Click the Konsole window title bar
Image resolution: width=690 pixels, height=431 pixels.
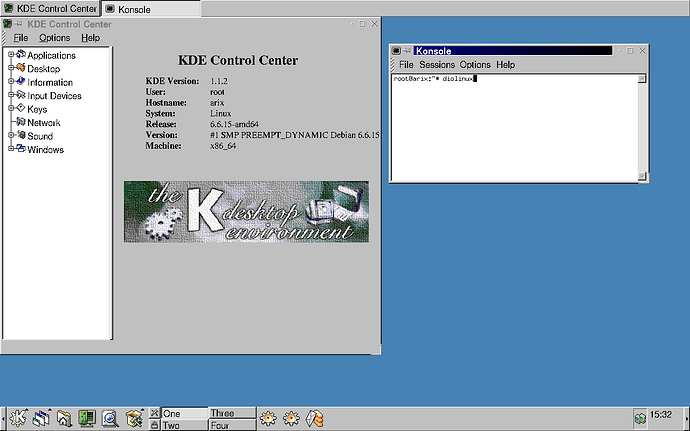pos(513,51)
